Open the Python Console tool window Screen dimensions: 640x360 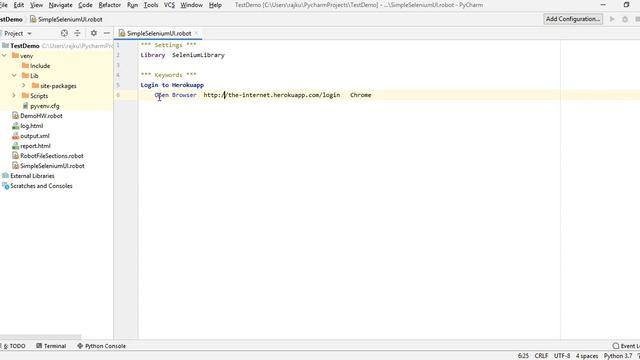coord(101,346)
